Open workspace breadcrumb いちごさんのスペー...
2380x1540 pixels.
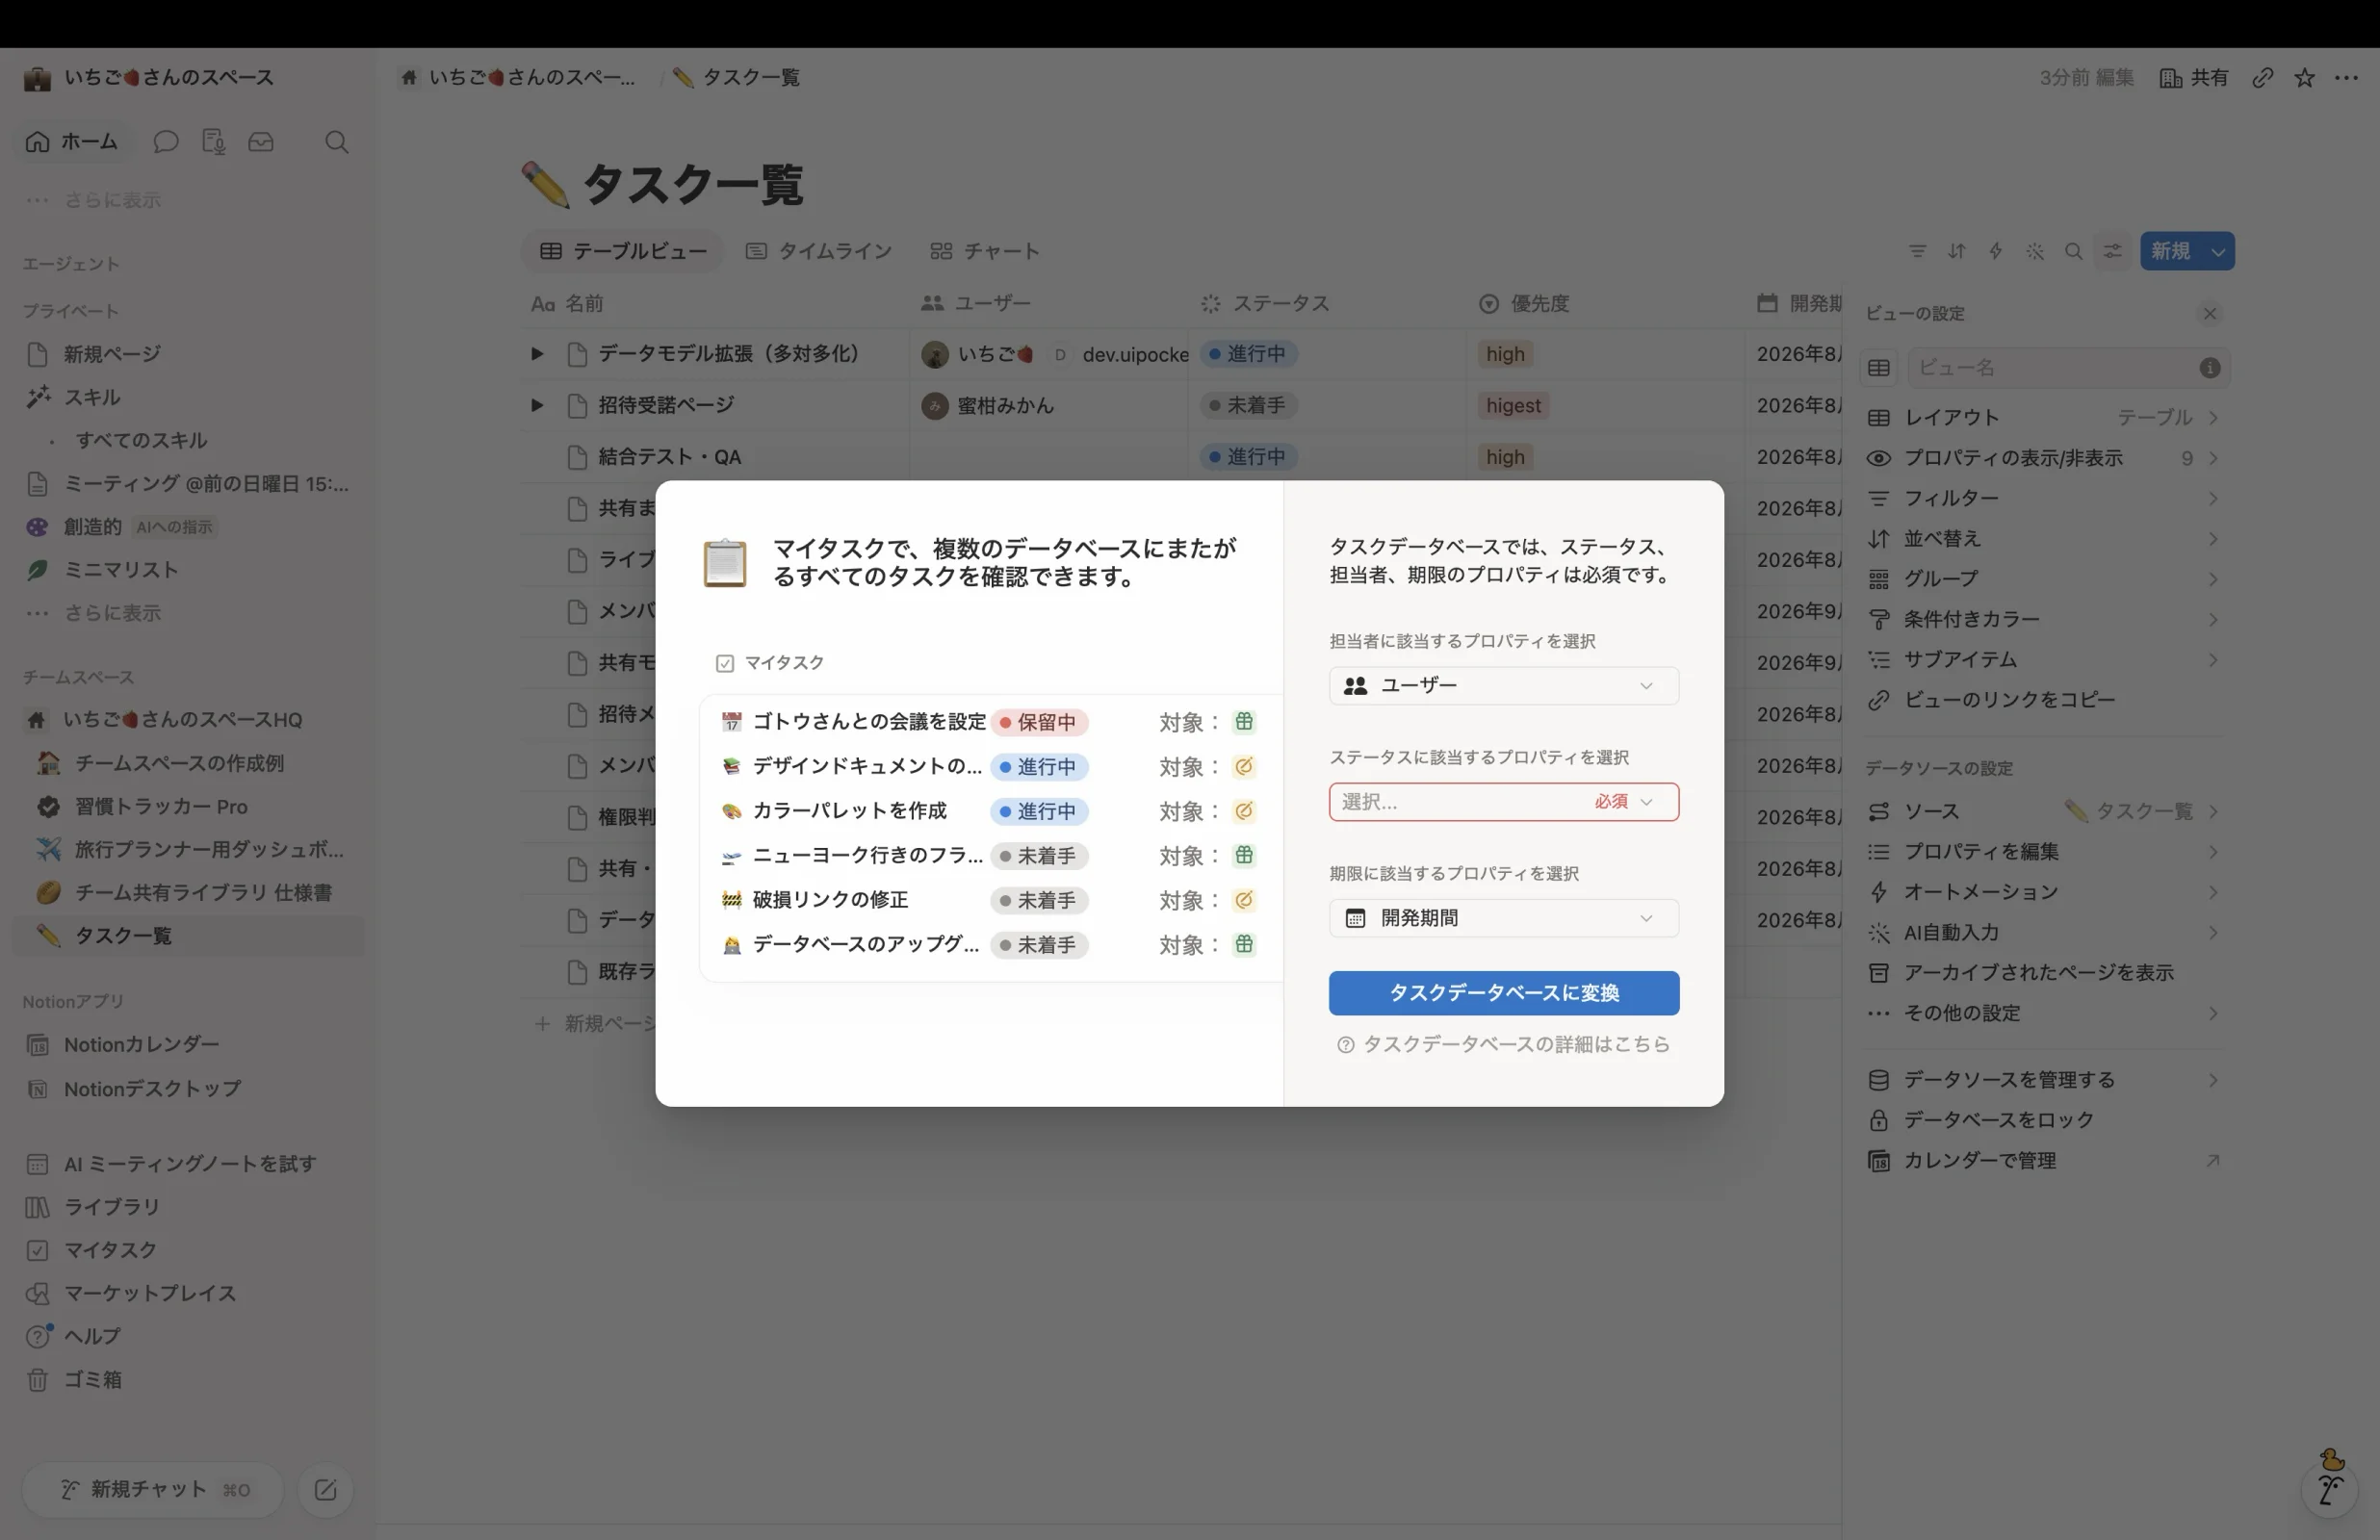point(517,78)
